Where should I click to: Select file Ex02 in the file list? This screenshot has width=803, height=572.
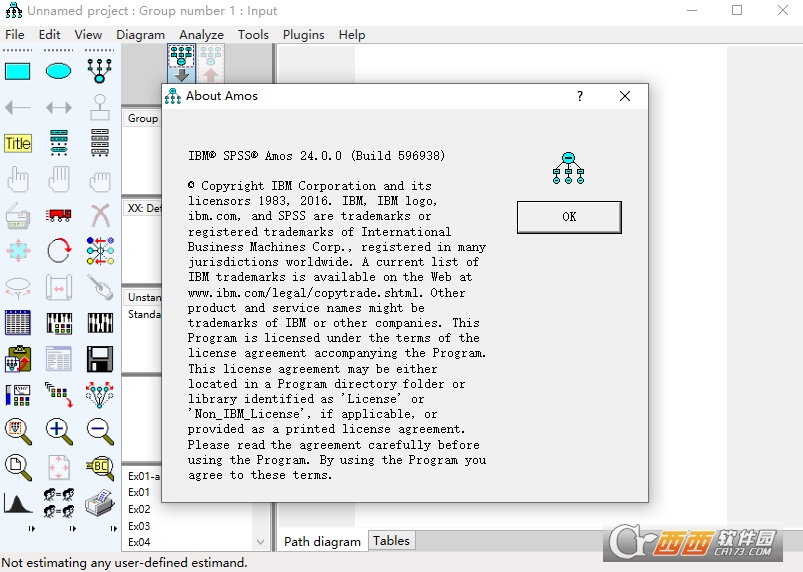tap(139, 509)
